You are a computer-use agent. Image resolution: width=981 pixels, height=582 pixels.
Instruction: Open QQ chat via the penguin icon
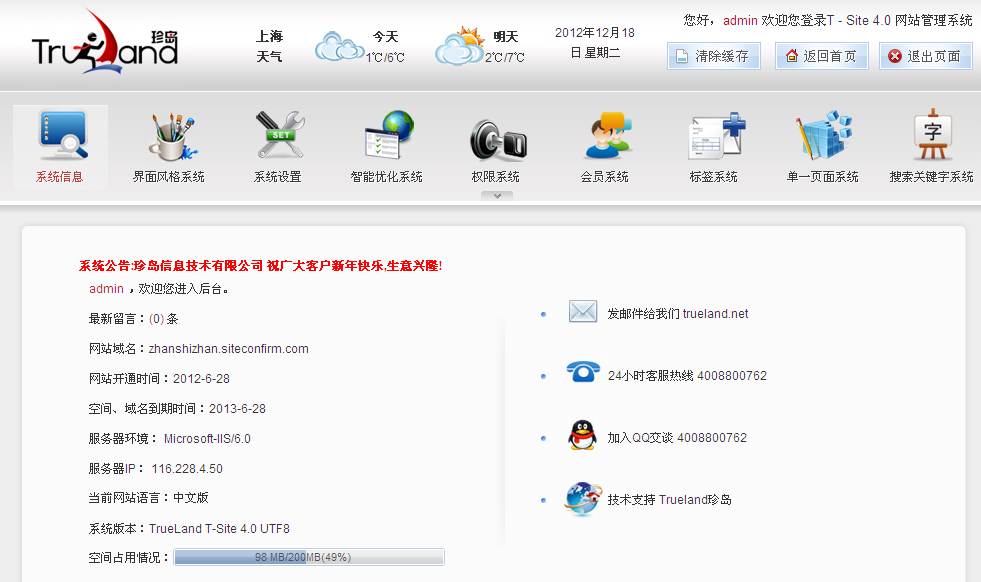(582, 436)
